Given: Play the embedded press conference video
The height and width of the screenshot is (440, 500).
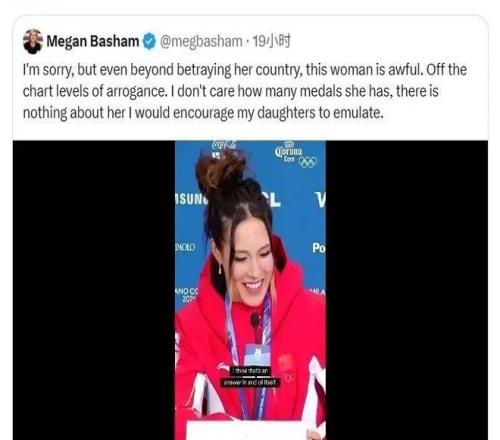Looking at the screenshot, I should point(250,290).
